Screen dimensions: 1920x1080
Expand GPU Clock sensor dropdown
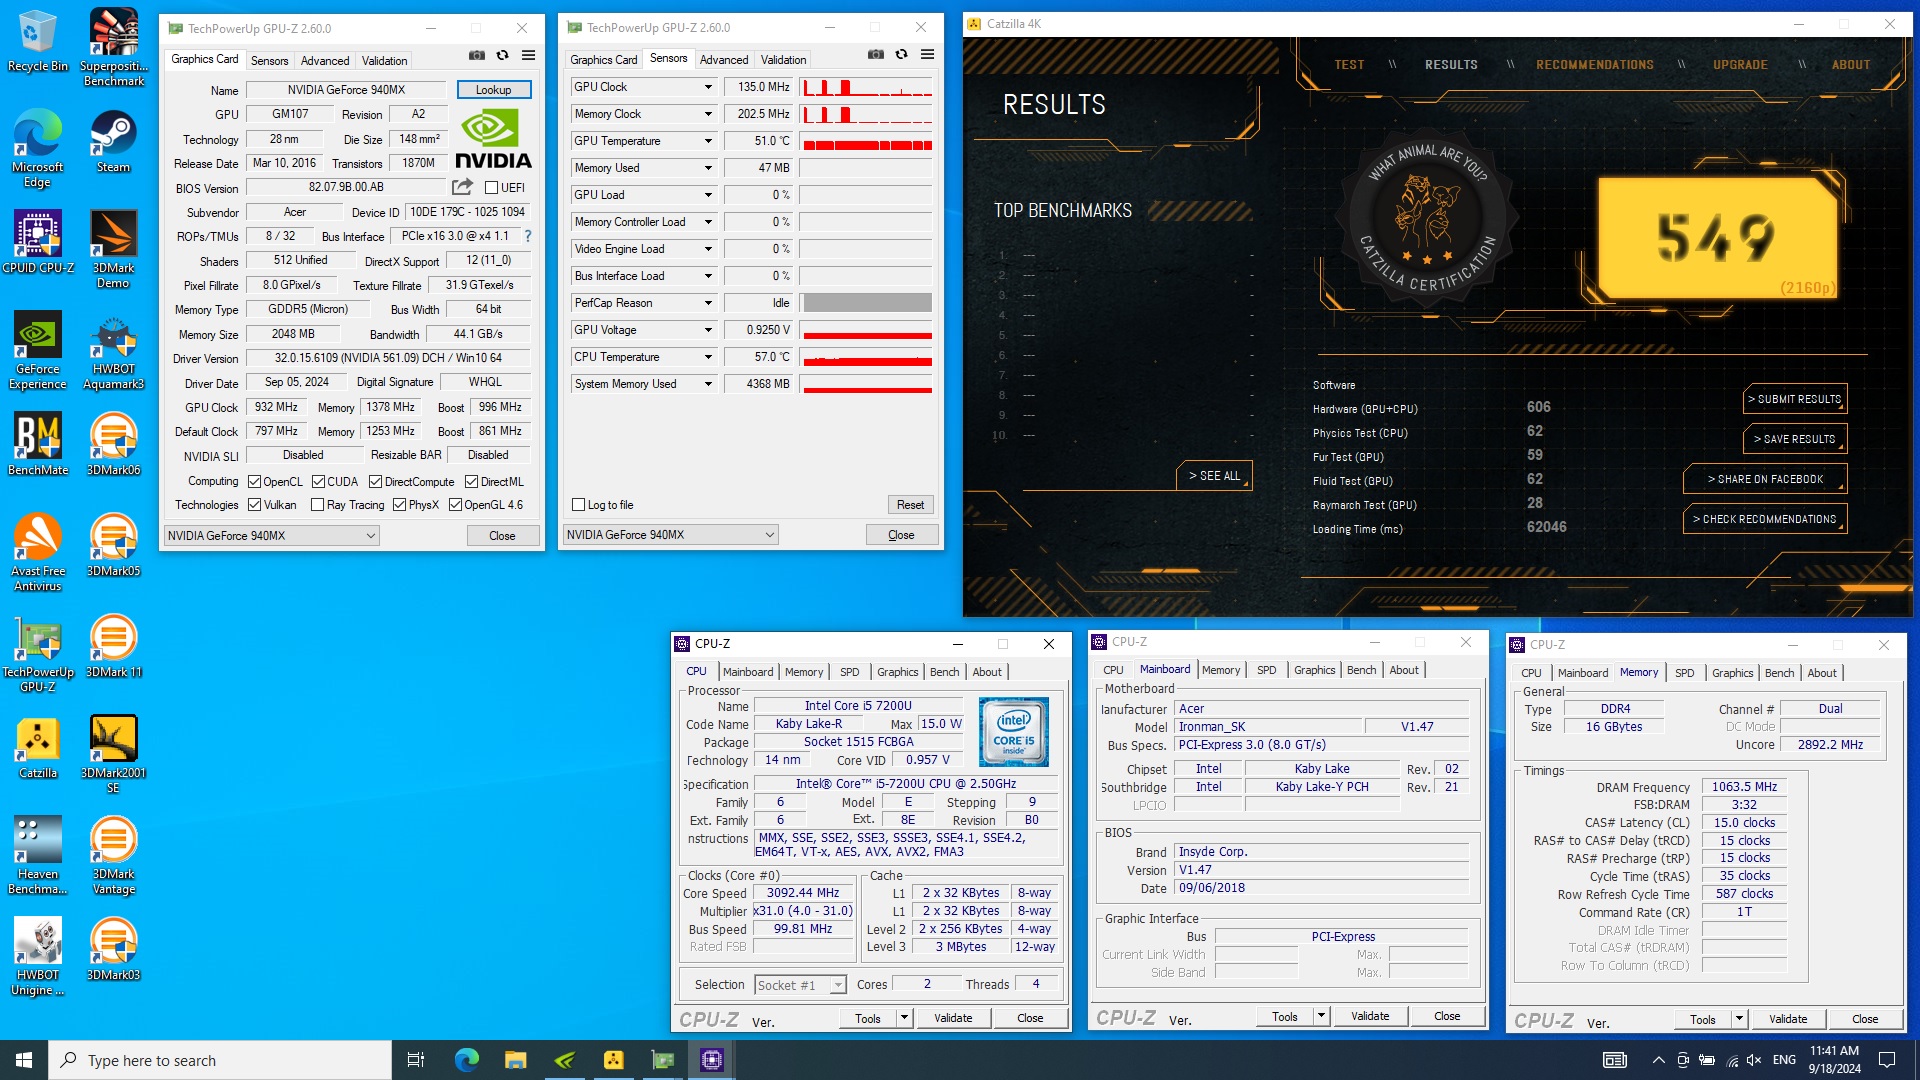click(x=708, y=87)
